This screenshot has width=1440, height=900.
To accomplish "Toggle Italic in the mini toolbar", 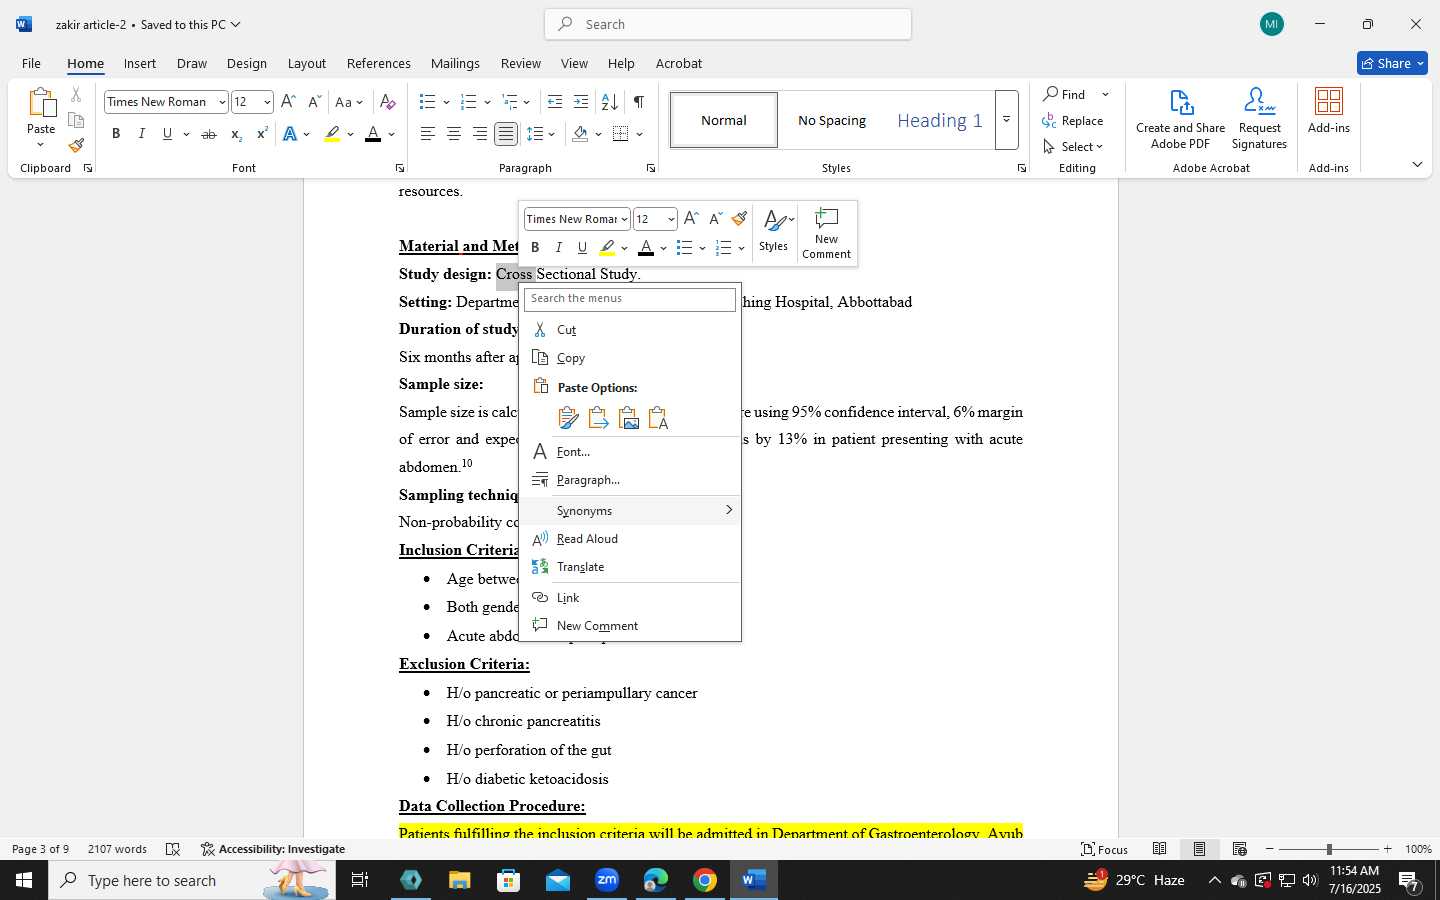I will 558,248.
